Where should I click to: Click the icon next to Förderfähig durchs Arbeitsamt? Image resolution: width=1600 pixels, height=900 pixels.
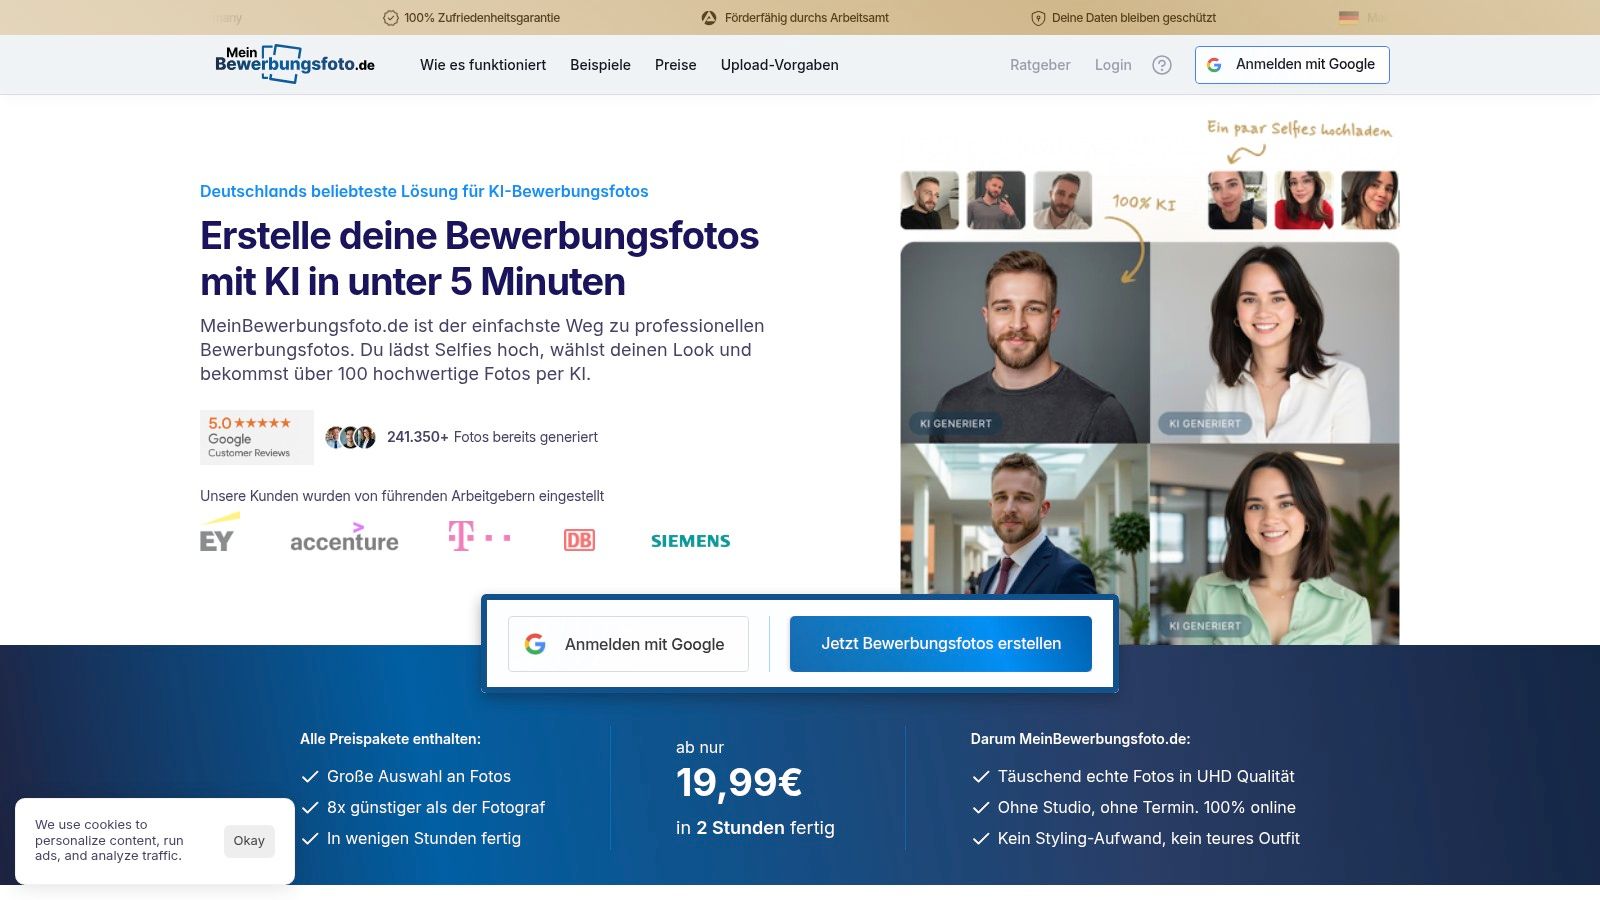tap(707, 17)
